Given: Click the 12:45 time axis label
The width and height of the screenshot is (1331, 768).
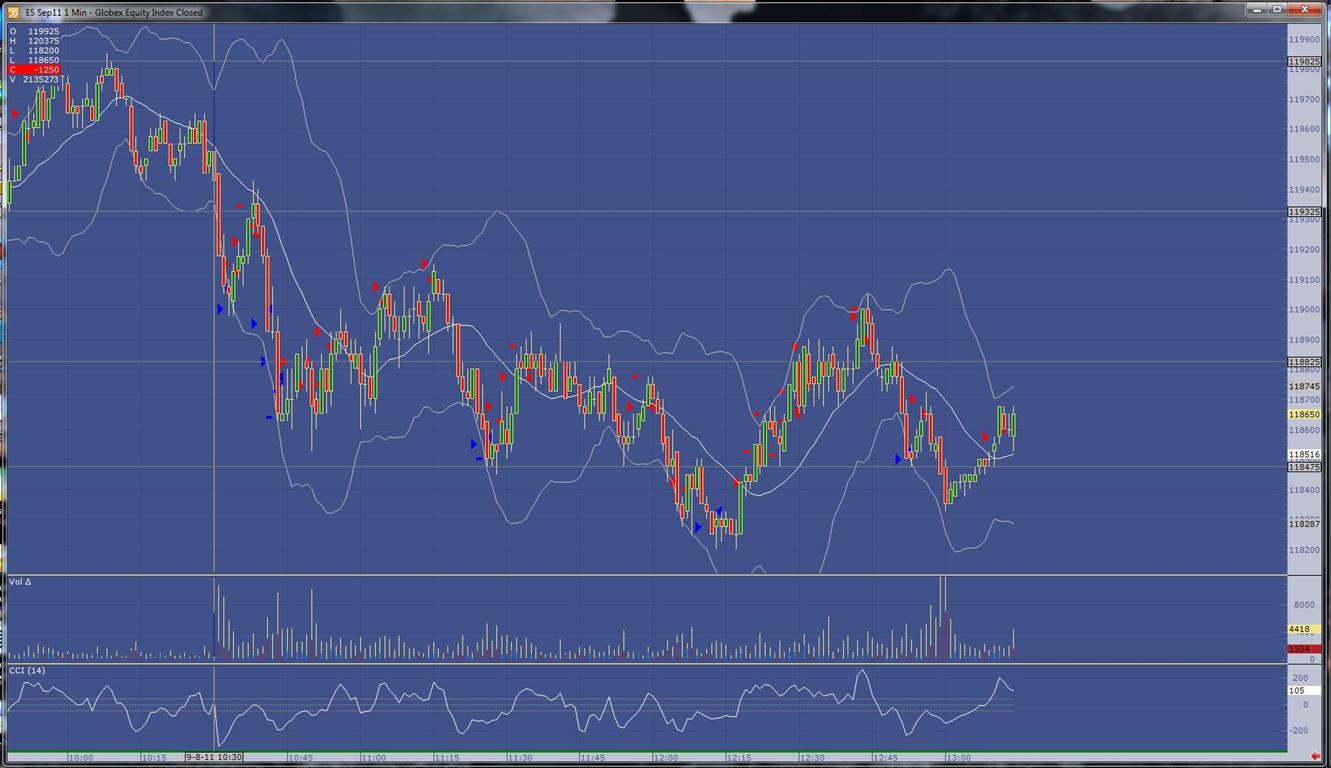Looking at the screenshot, I should tap(885, 758).
